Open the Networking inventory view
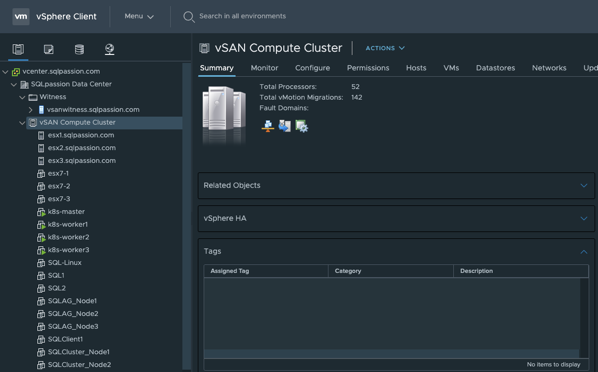Screen dimensions: 598x372 pyautogui.click(x=109, y=49)
